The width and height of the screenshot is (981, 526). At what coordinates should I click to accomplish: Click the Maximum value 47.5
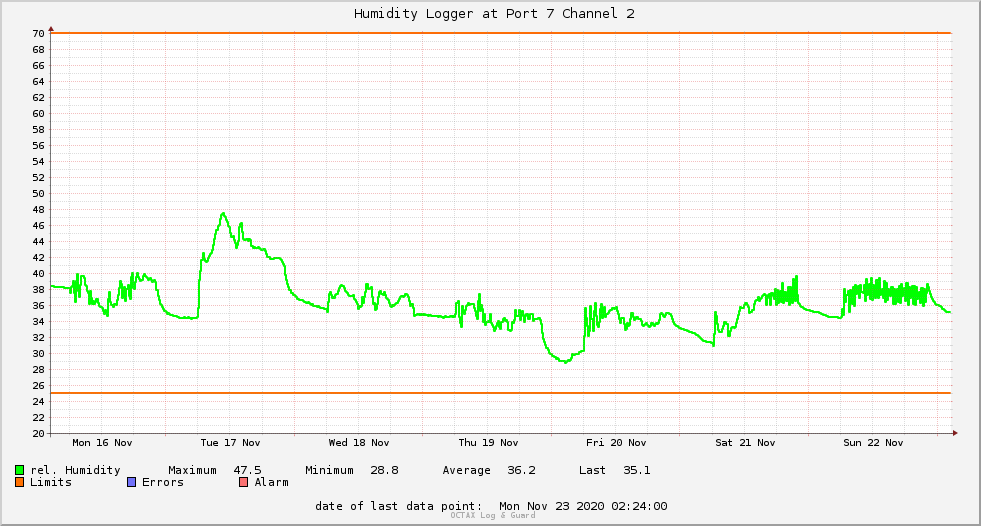pyautogui.click(x=247, y=470)
